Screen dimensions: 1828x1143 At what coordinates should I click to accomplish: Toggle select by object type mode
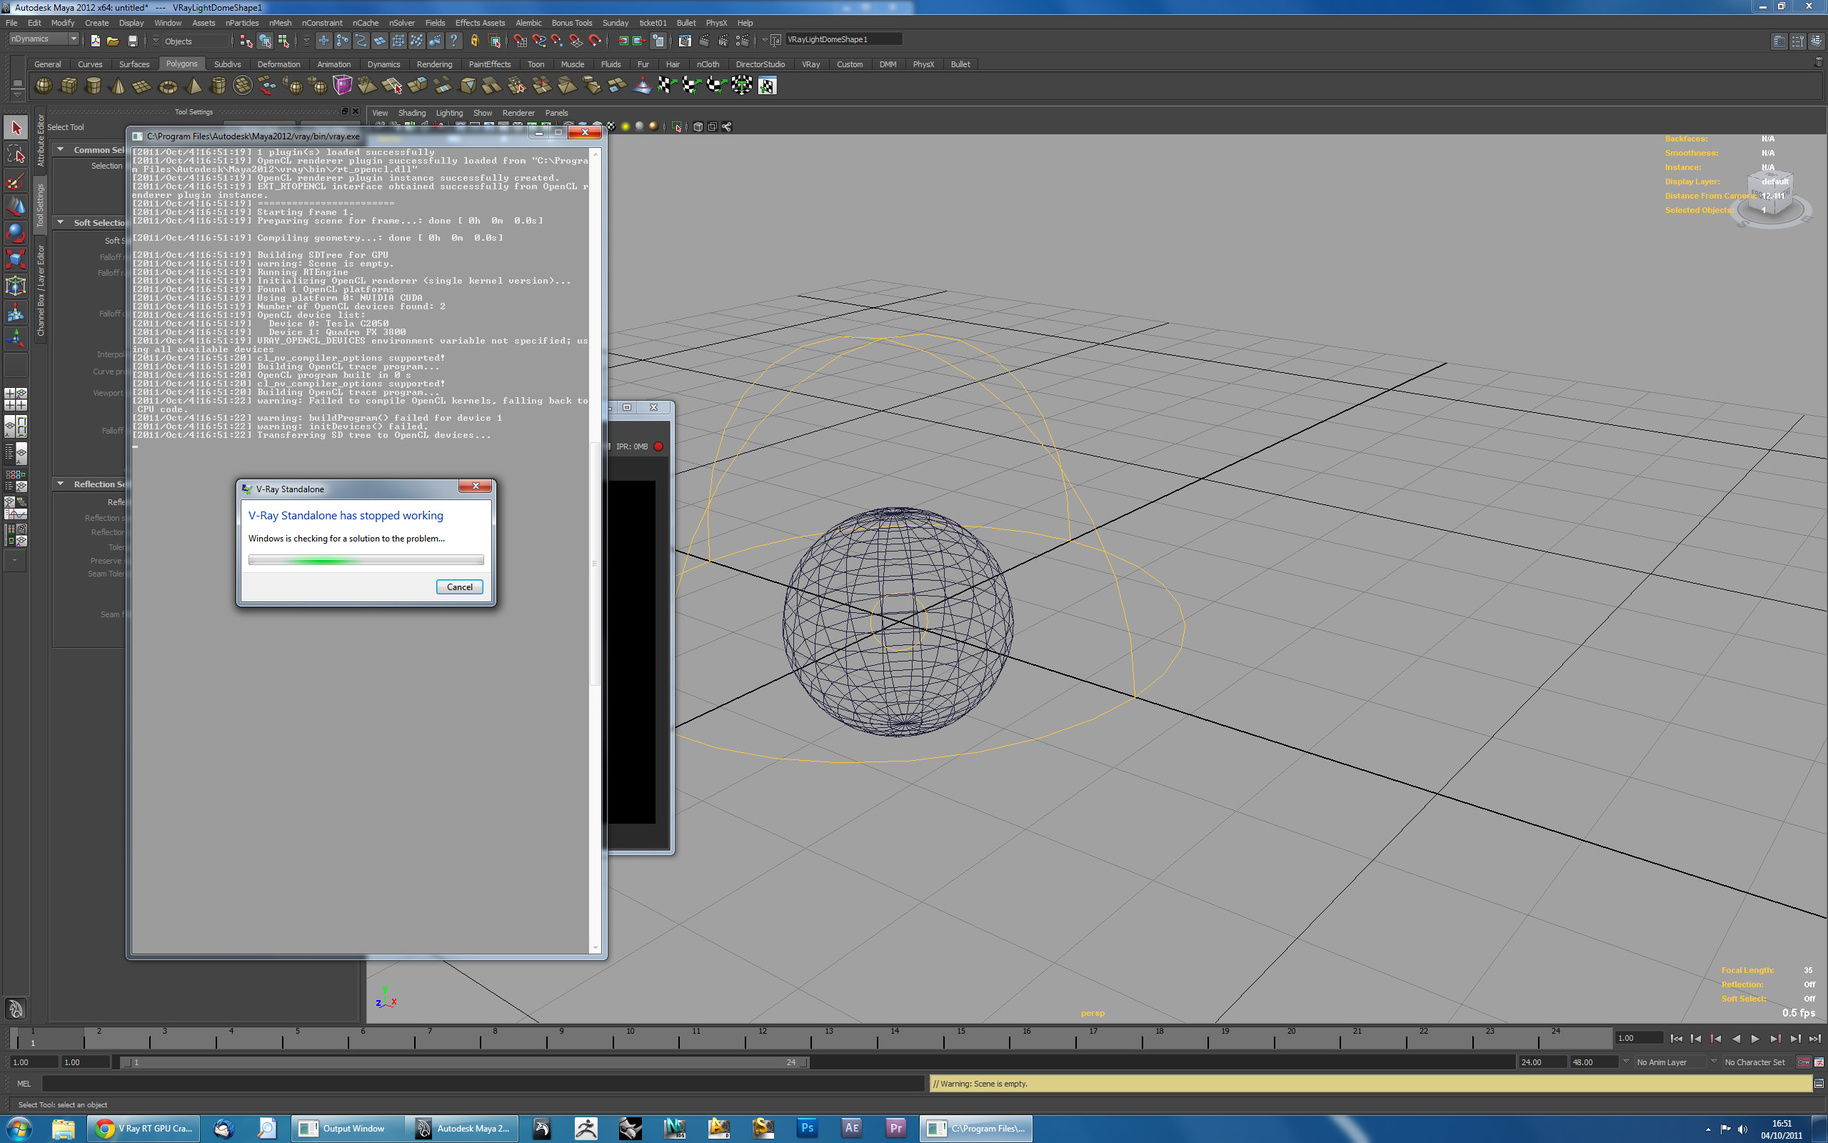point(265,41)
